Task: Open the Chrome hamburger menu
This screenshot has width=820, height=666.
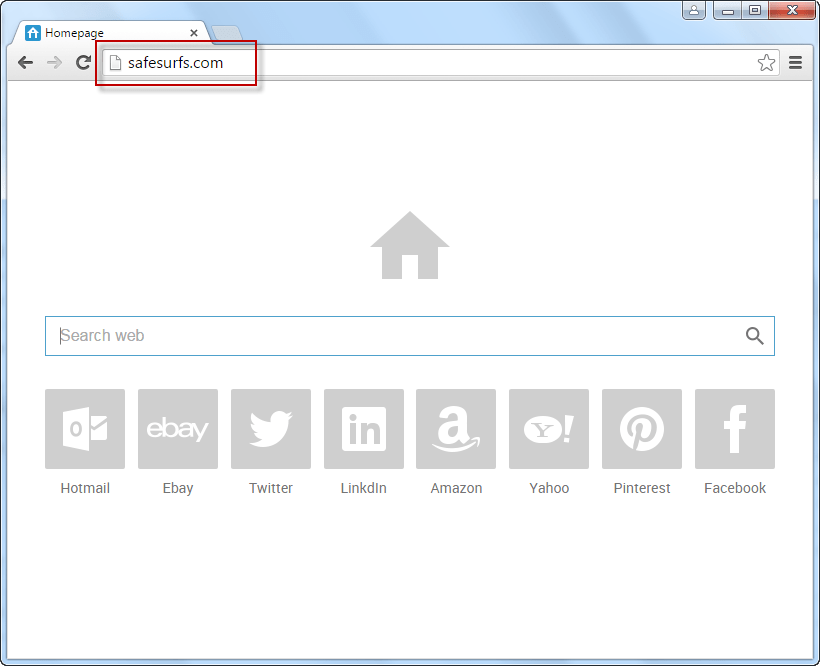Action: click(795, 63)
